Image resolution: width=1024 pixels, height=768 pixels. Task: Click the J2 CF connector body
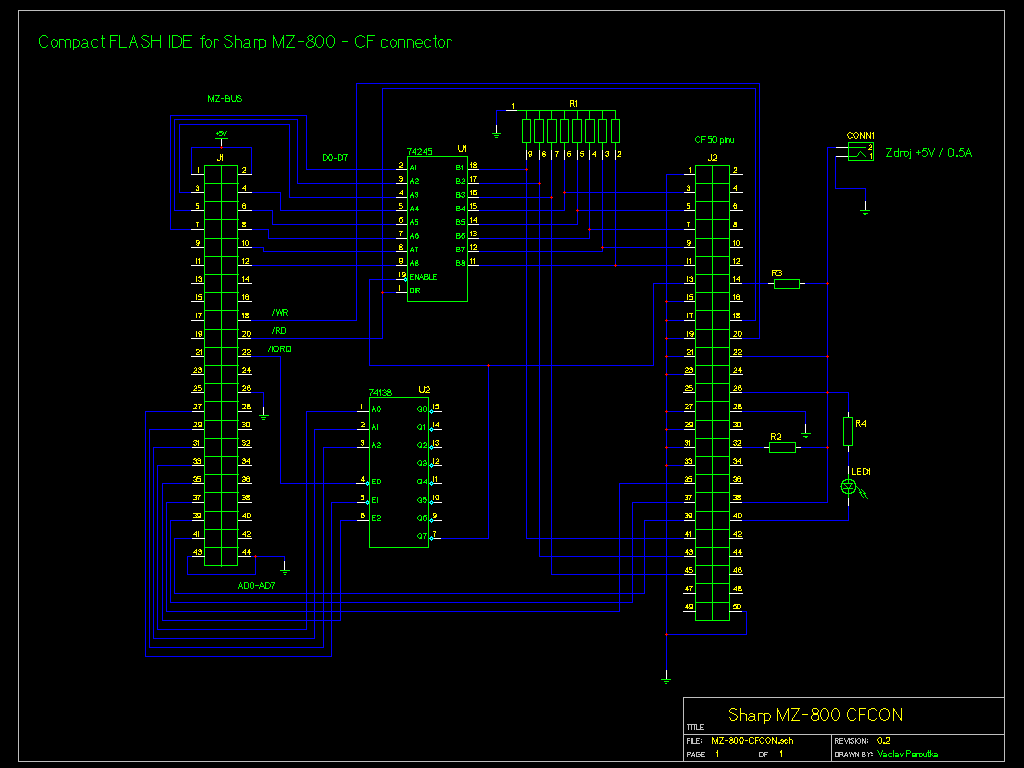click(x=712, y=392)
